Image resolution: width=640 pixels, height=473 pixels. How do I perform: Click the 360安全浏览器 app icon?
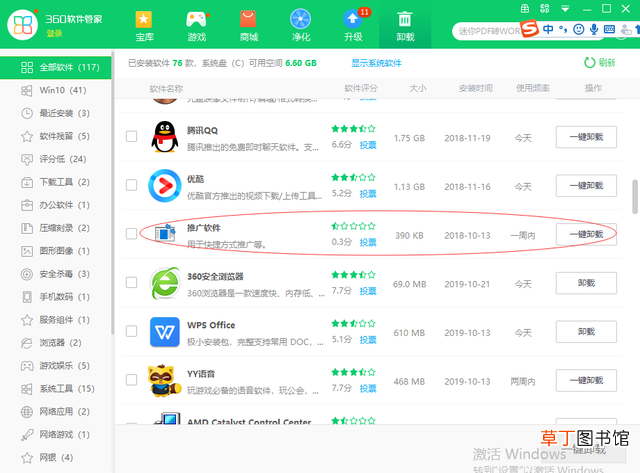tap(164, 283)
